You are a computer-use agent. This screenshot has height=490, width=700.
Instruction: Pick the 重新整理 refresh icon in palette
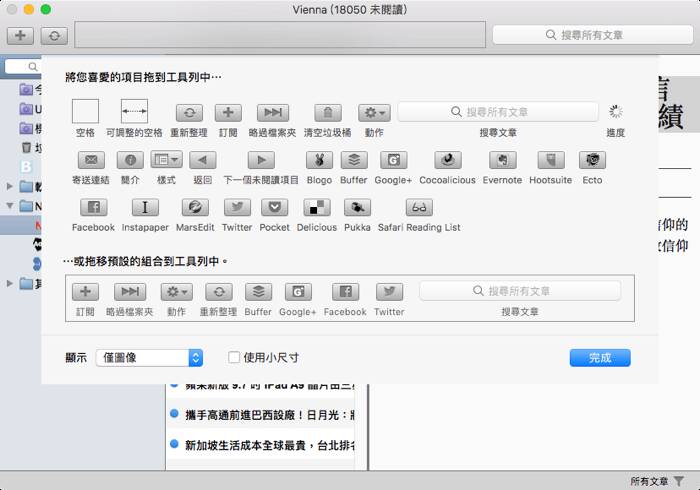(x=189, y=113)
